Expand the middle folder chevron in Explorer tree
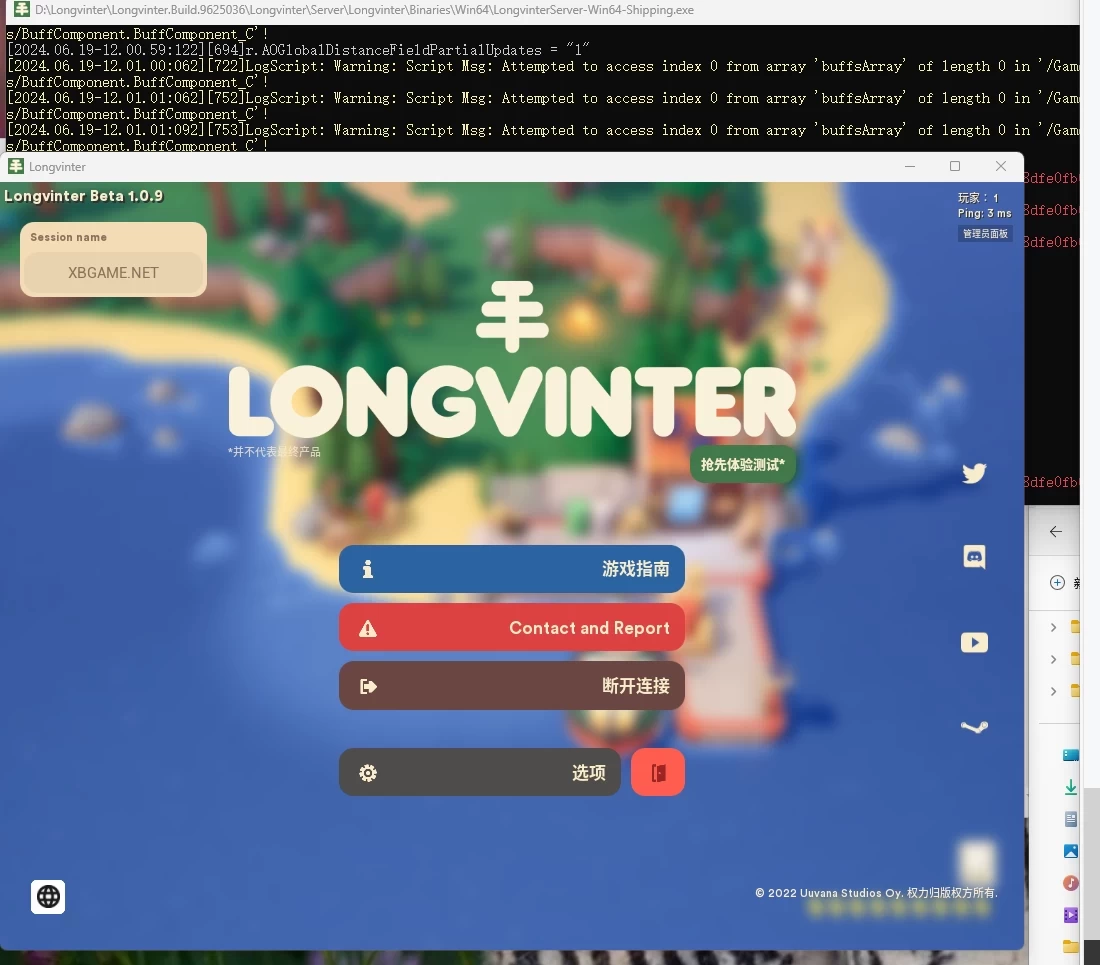The width and height of the screenshot is (1100, 965). pos(1054,659)
